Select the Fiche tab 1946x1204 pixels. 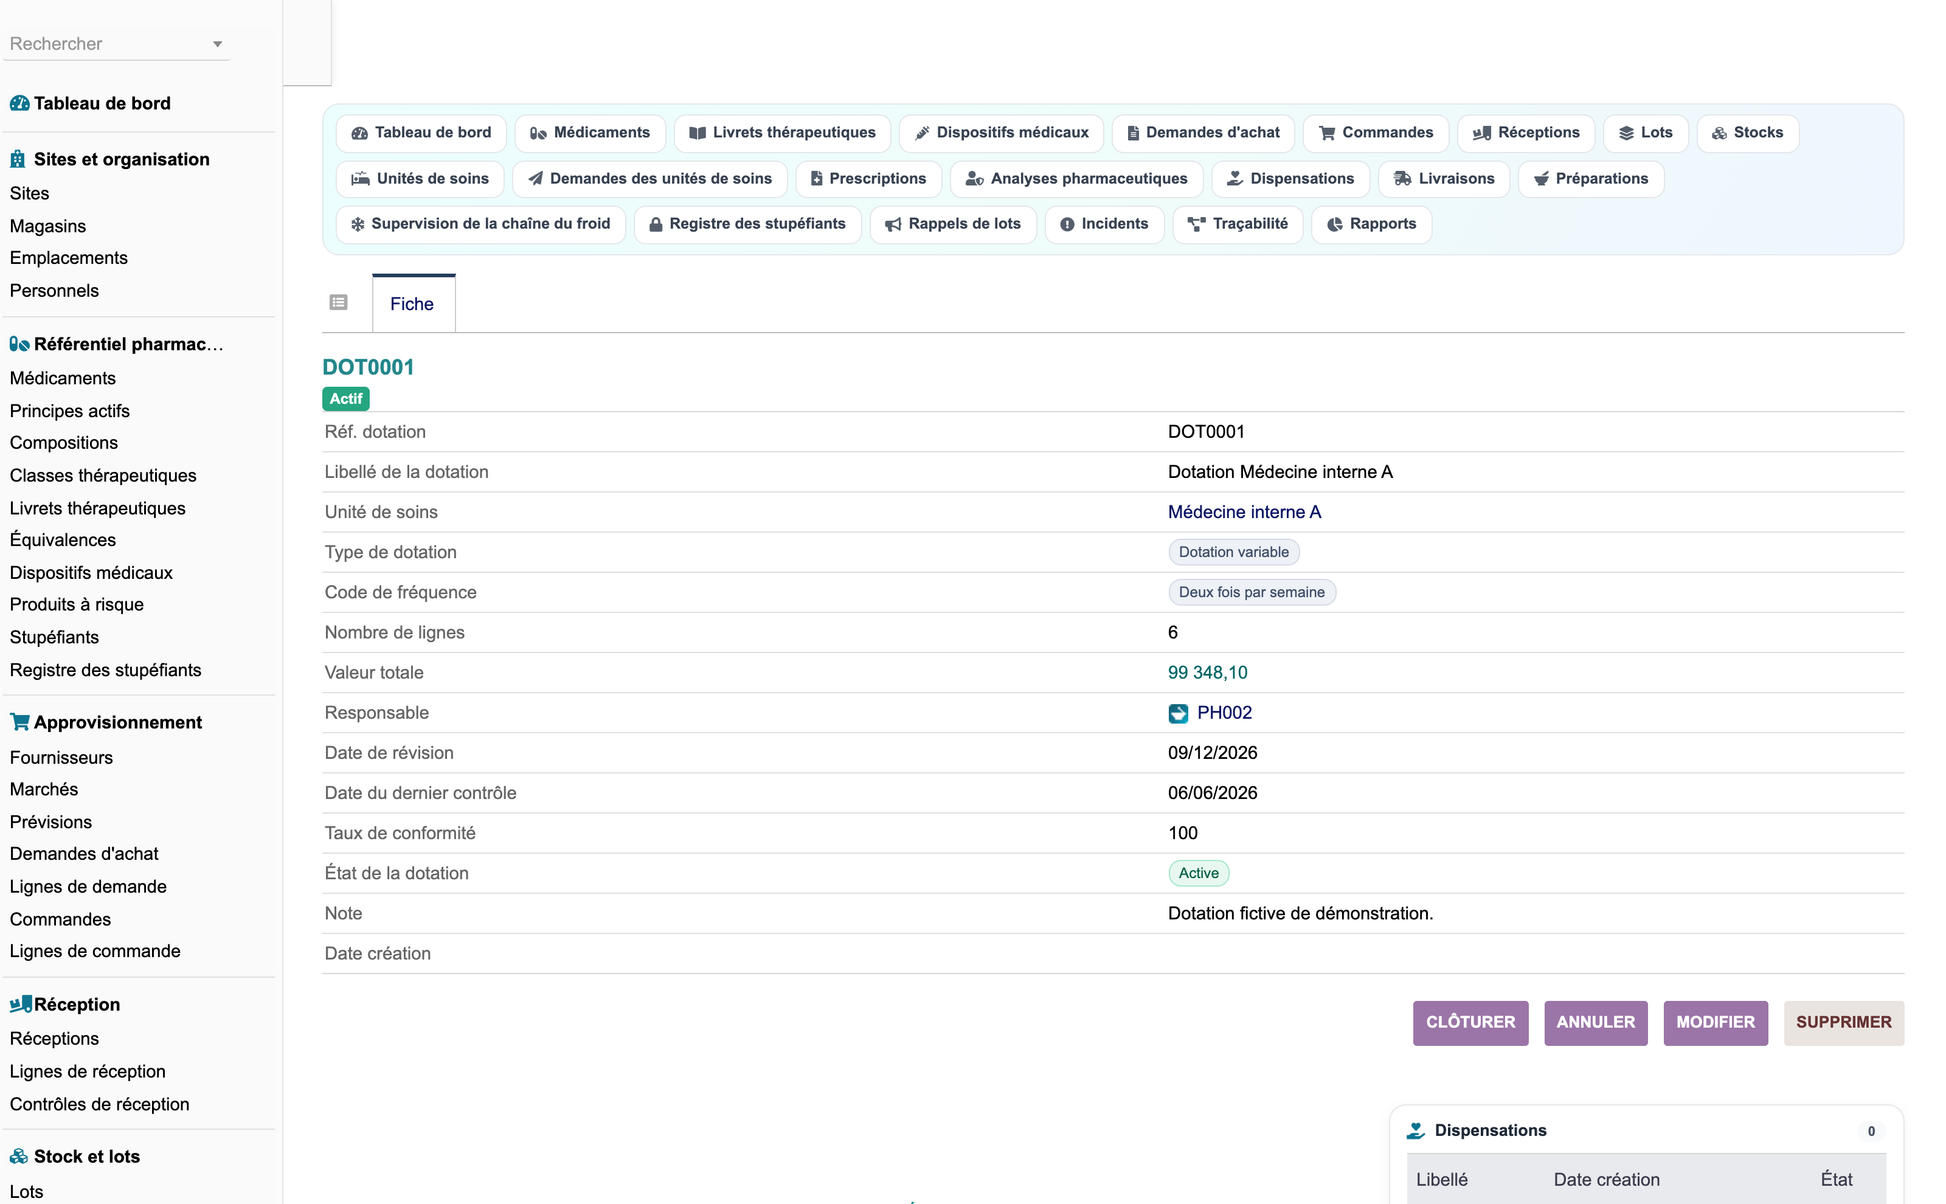413,304
